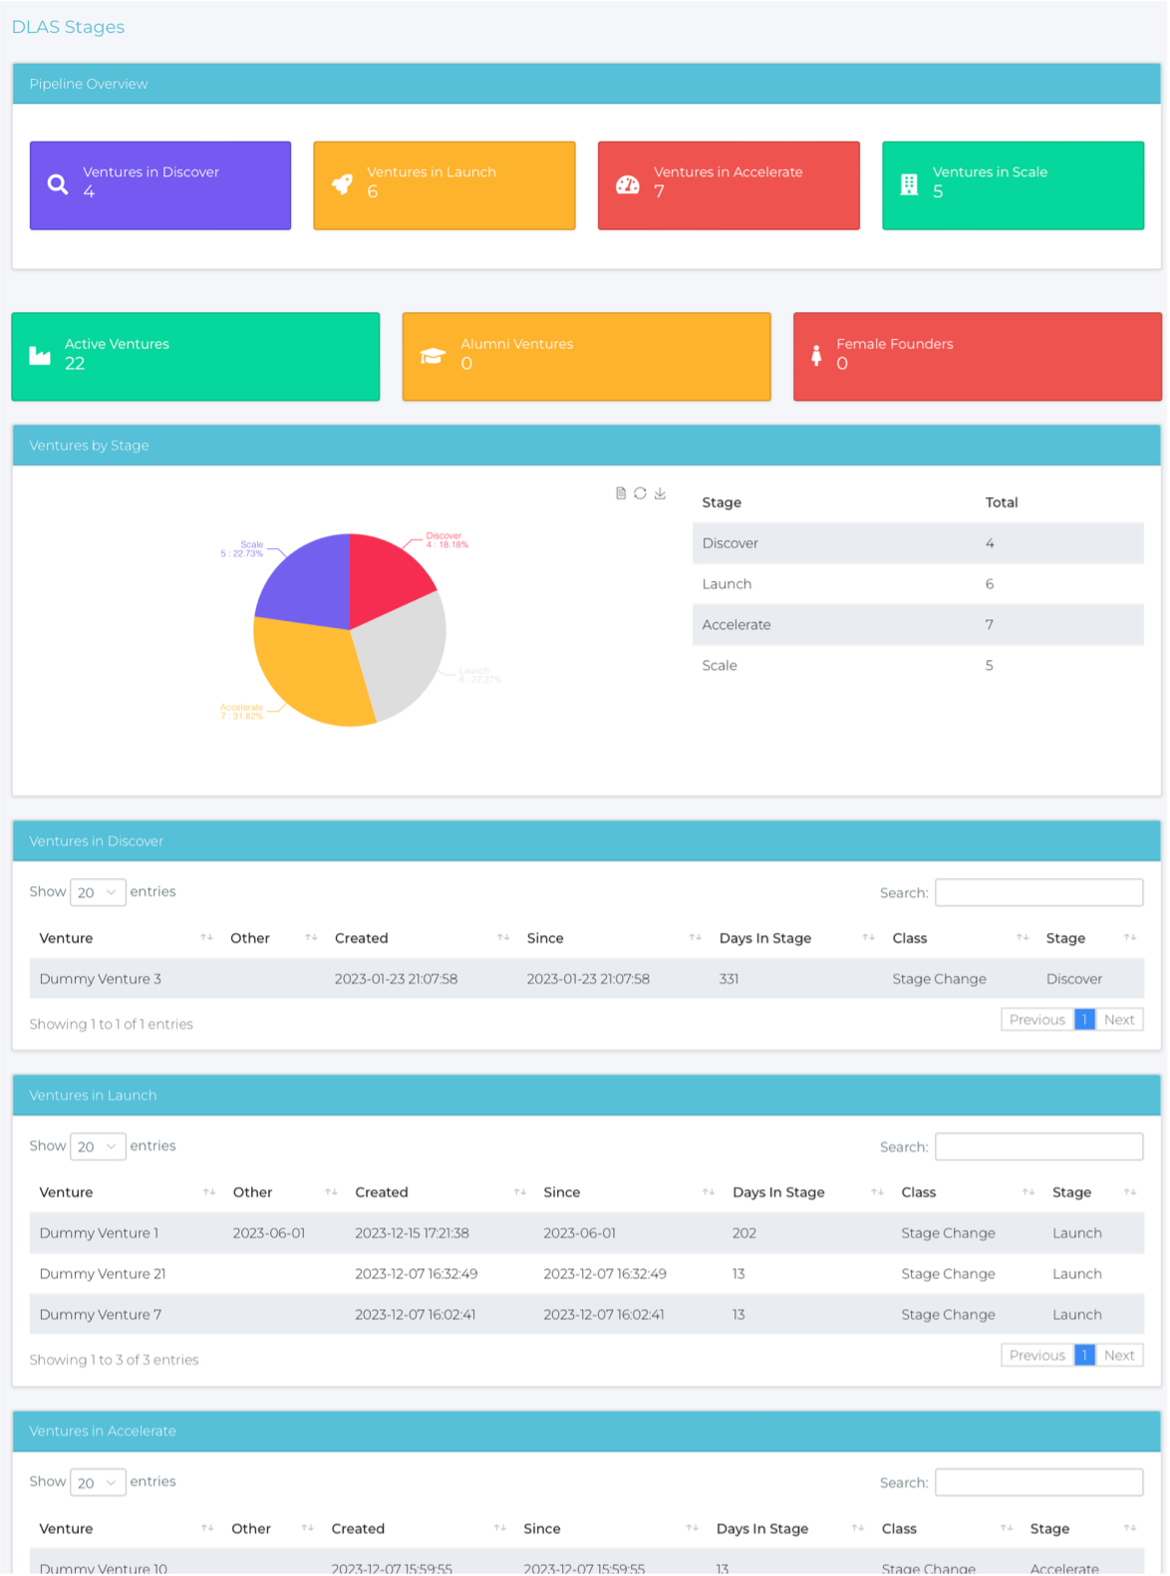Screen dimensions: 1170x1576
Task: Go to page 1 in Discover table
Action: click(1084, 1019)
